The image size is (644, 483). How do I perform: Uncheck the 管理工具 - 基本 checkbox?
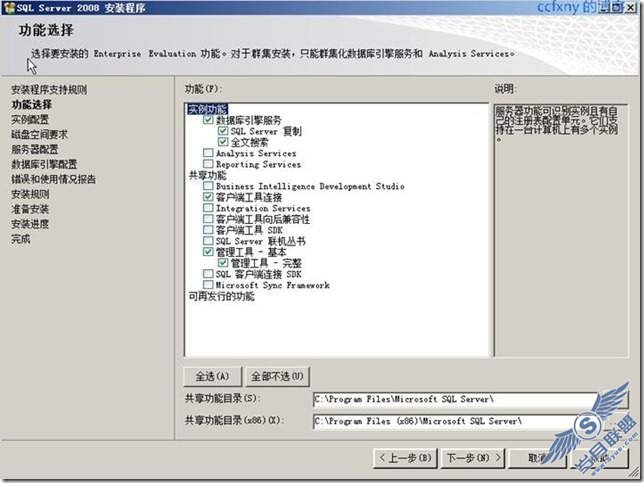click(x=208, y=252)
